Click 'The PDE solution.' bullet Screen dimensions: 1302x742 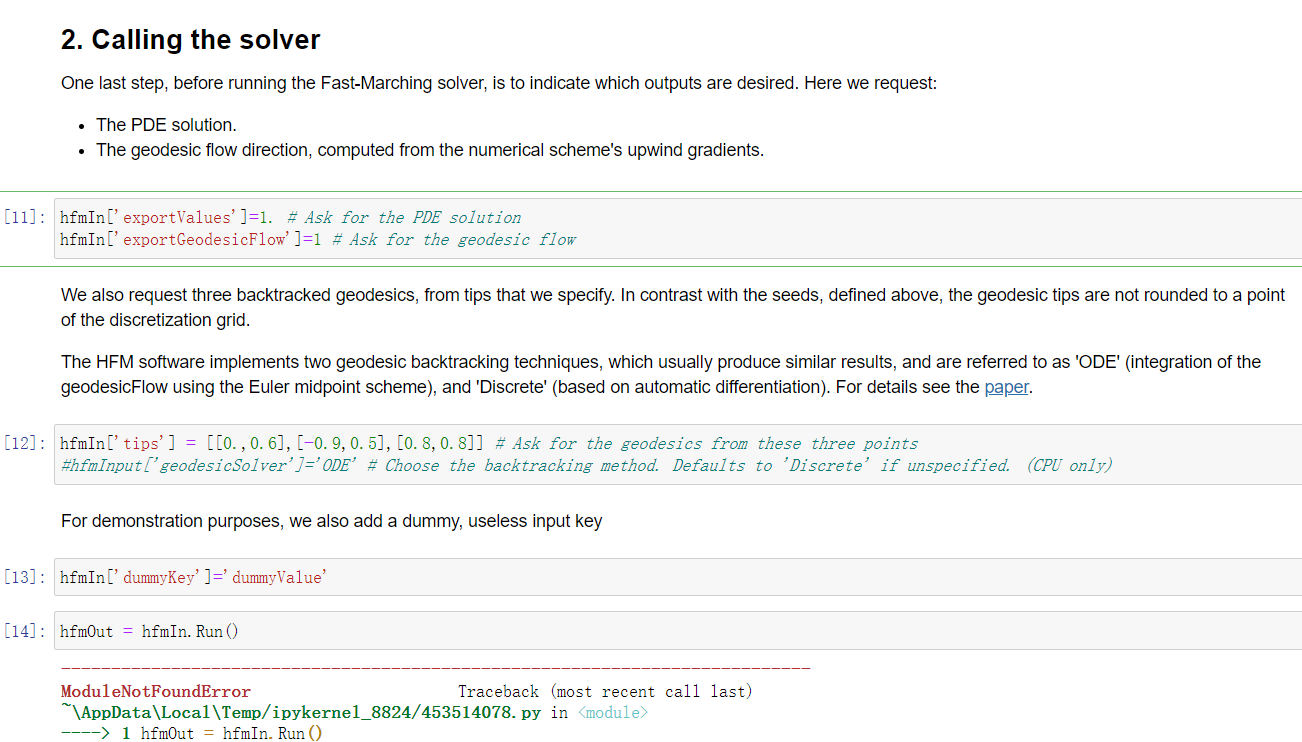[166, 125]
